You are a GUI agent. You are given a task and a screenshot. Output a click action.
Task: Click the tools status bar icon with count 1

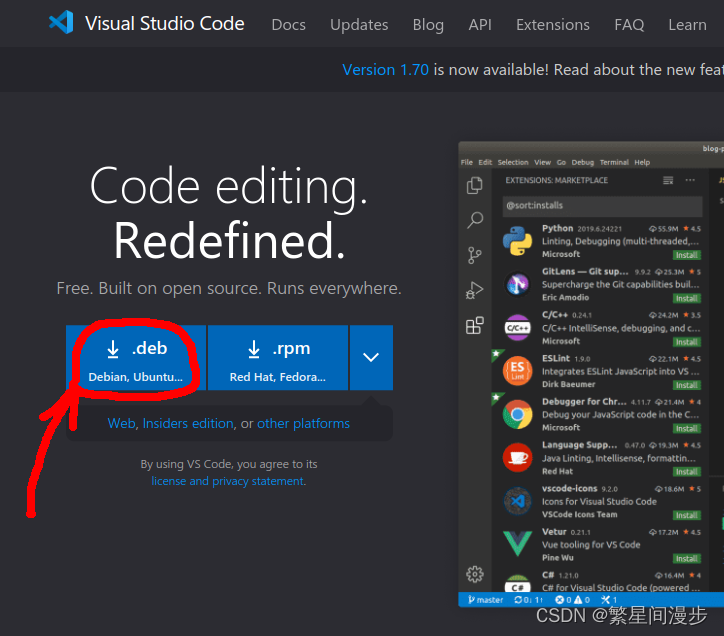(x=609, y=600)
